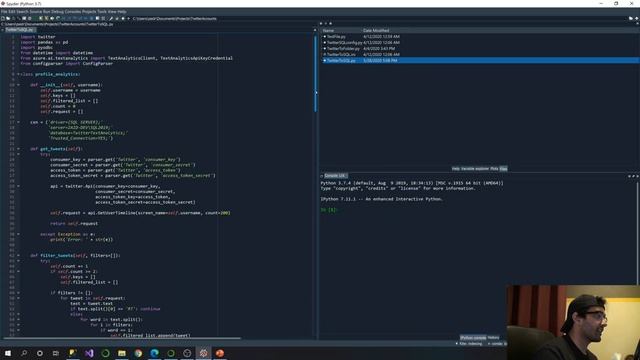The image size is (640, 360).
Task: Open the Run menu
Action: 47,11
